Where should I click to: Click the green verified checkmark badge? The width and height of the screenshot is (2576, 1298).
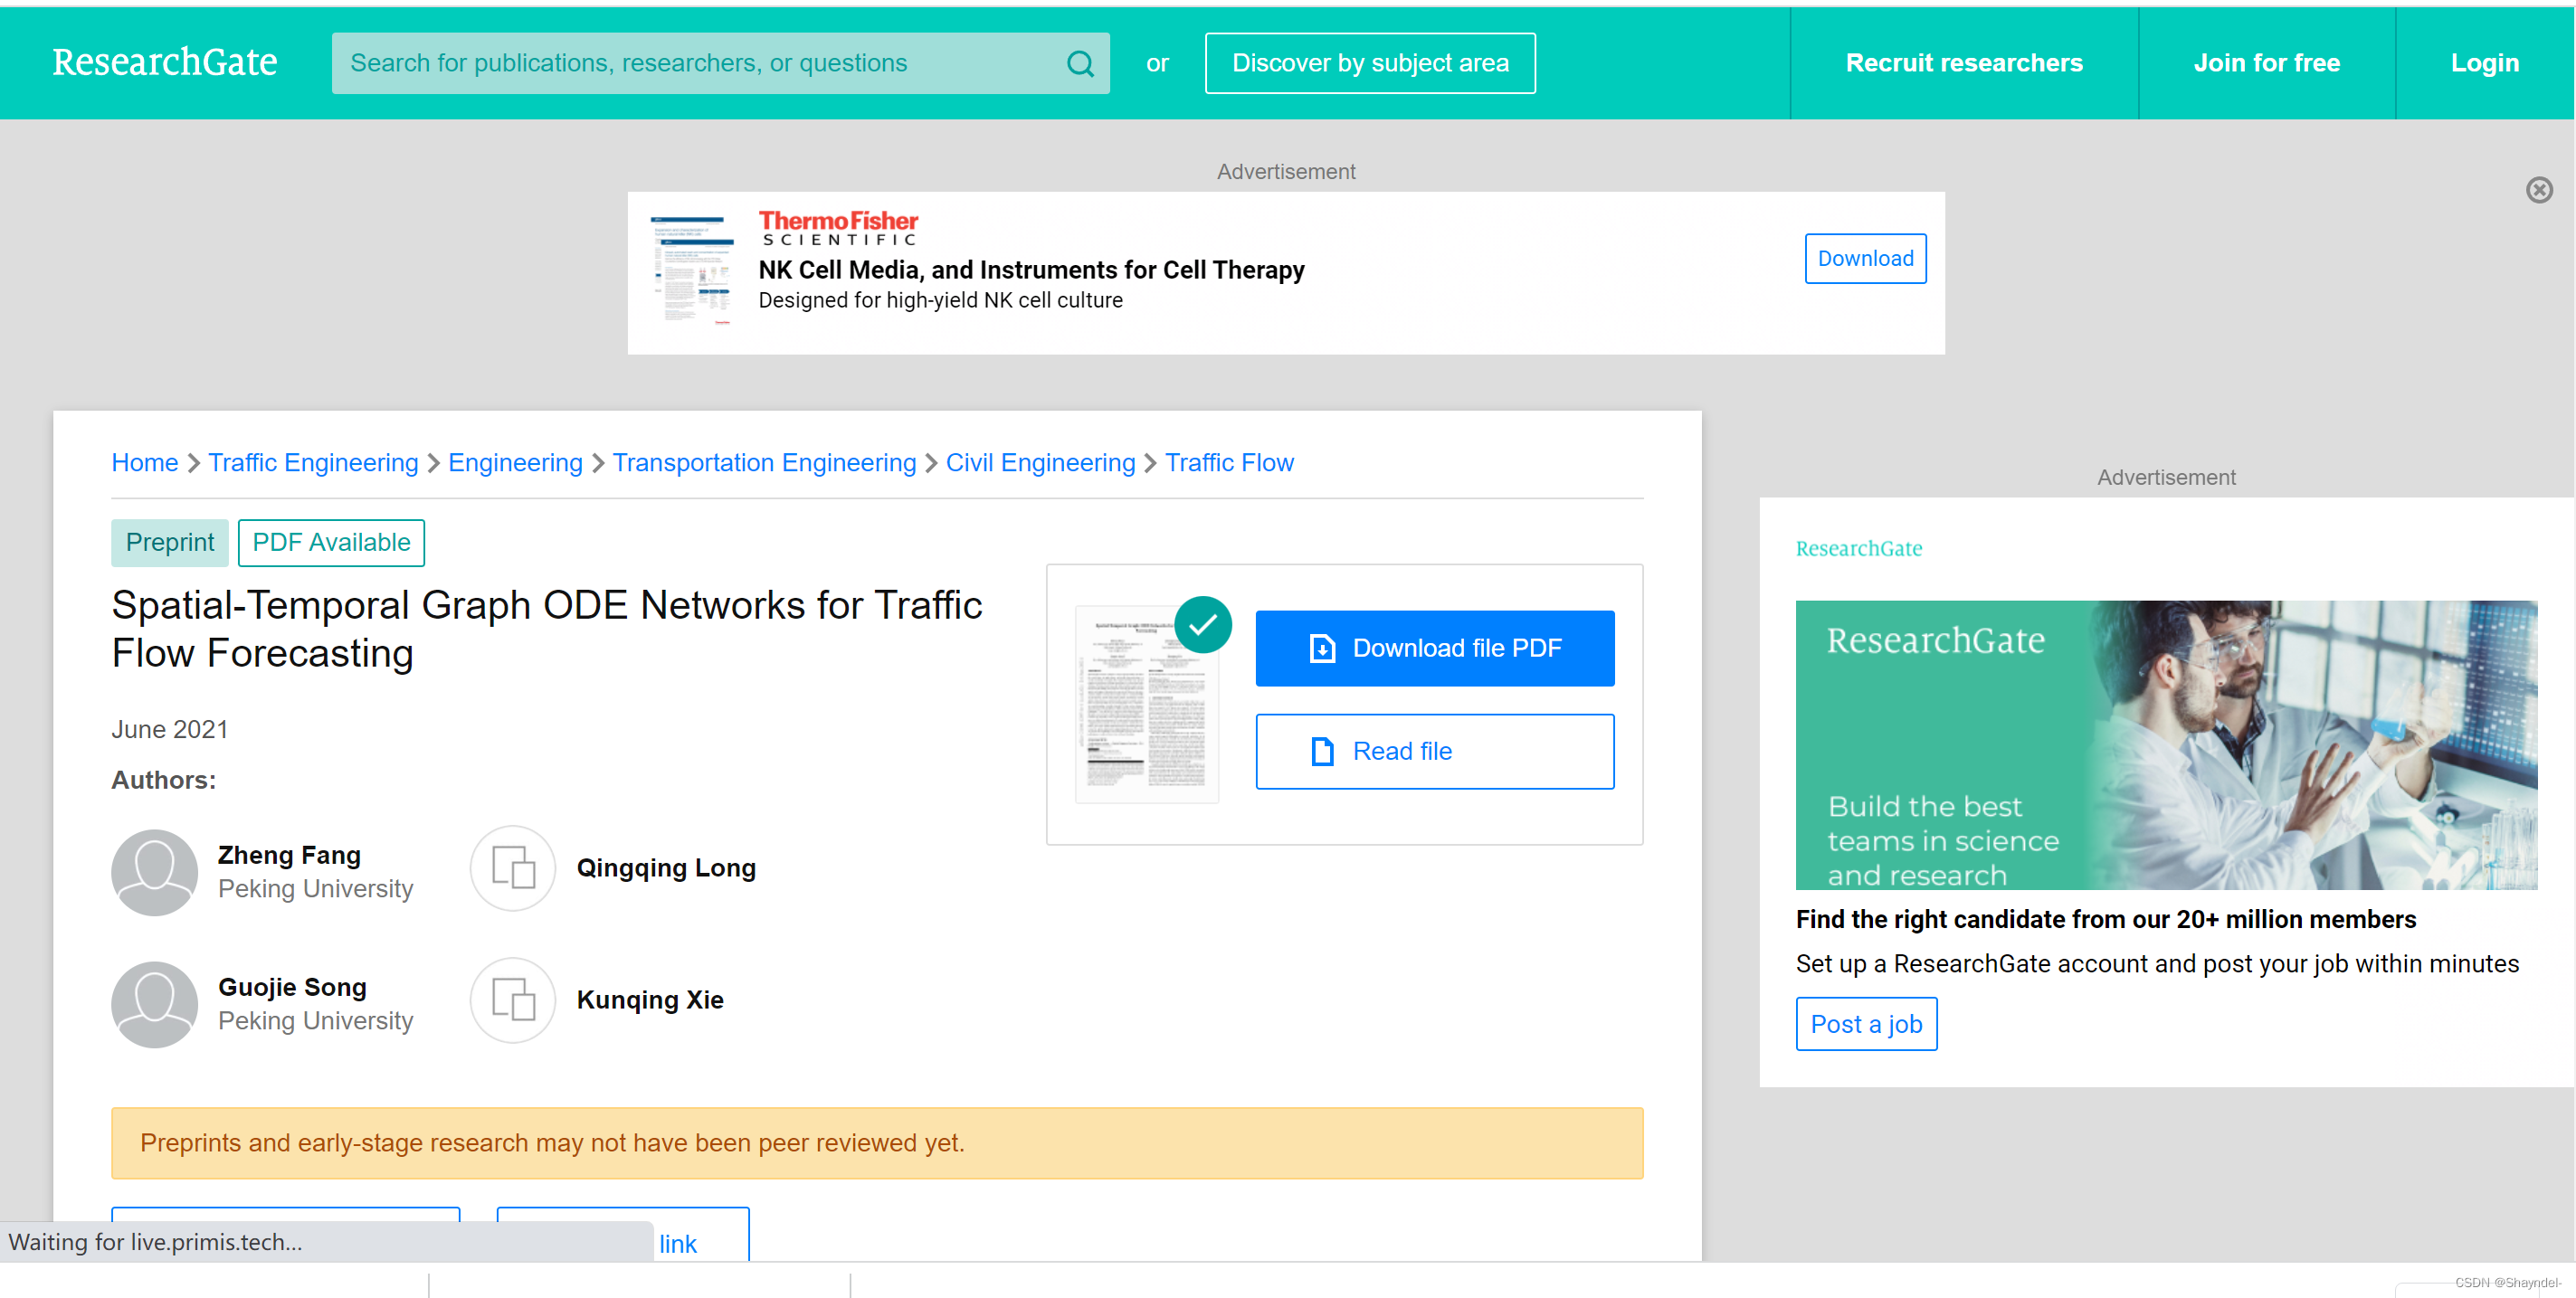coord(1202,625)
